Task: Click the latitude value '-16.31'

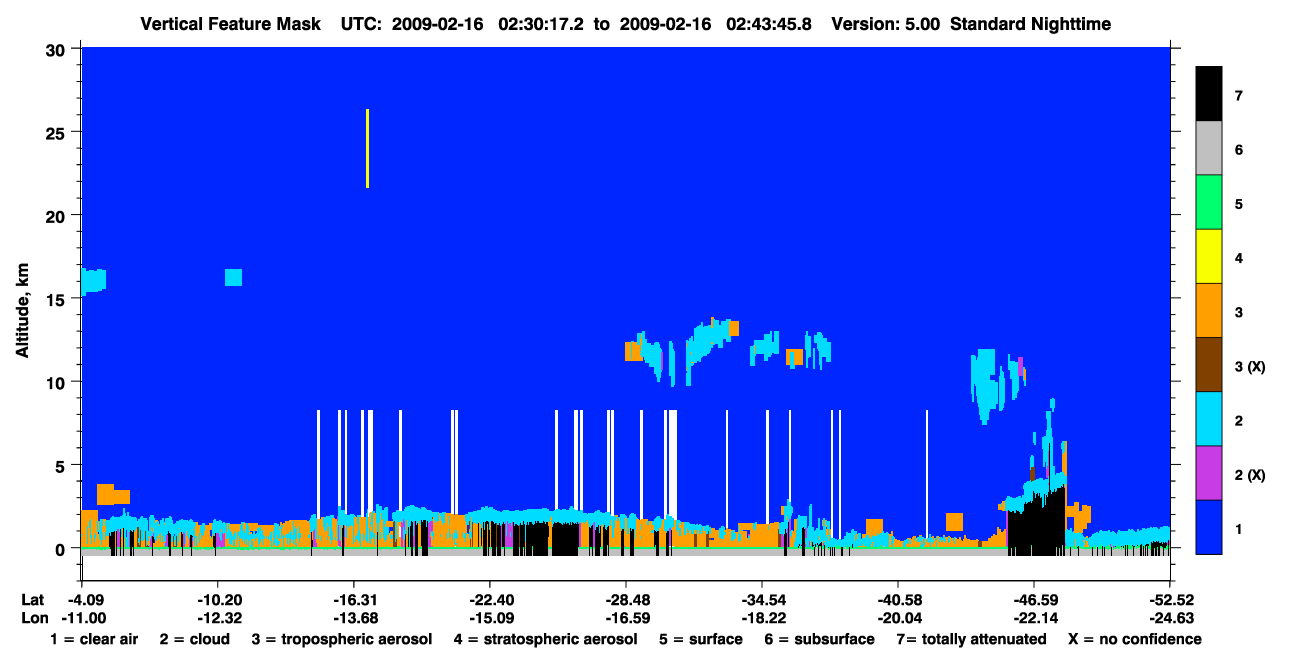Action: (353, 600)
